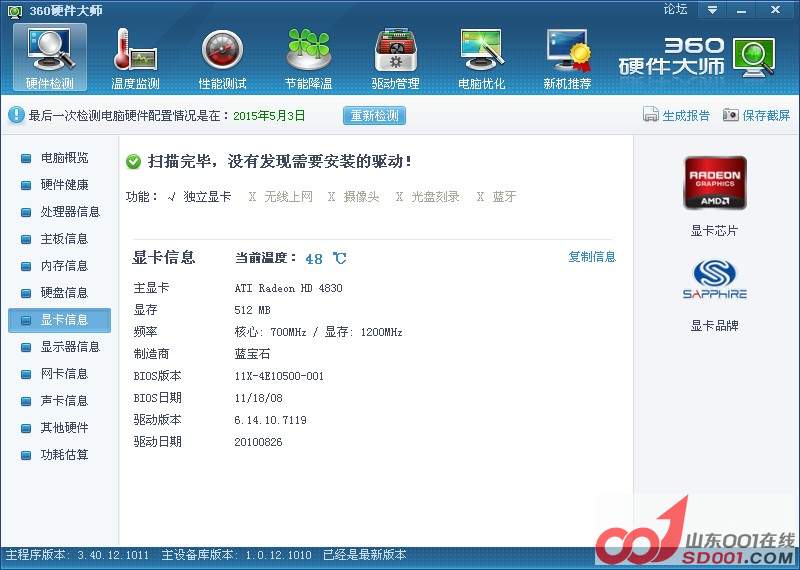Click the BIOS version 11X-4E10500-001
Image resolution: width=800 pixels, height=570 pixels.
point(279,377)
